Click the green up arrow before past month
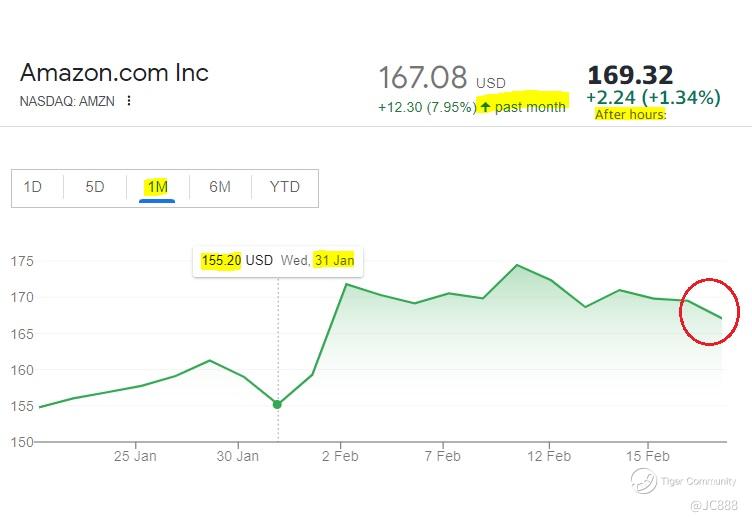The height and width of the screenshot is (523, 752). (485, 106)
